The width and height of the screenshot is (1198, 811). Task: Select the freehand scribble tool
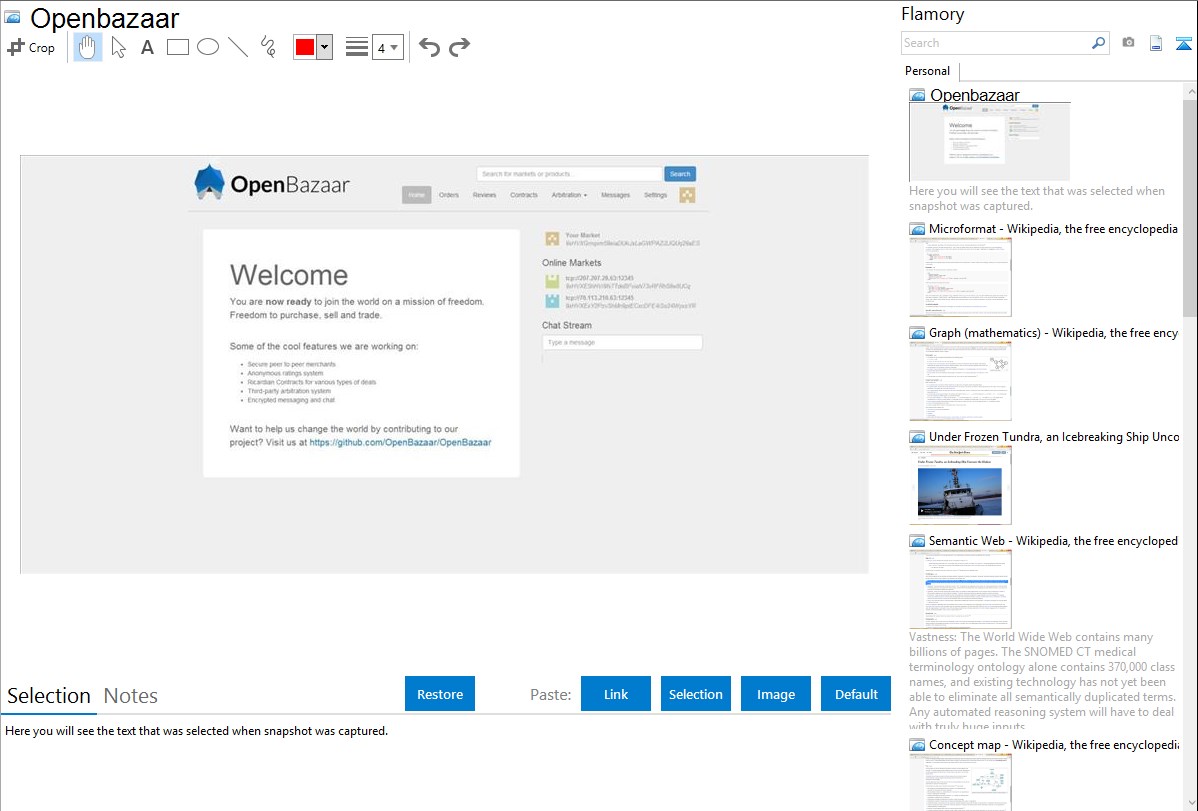click(x=268, y=47)
